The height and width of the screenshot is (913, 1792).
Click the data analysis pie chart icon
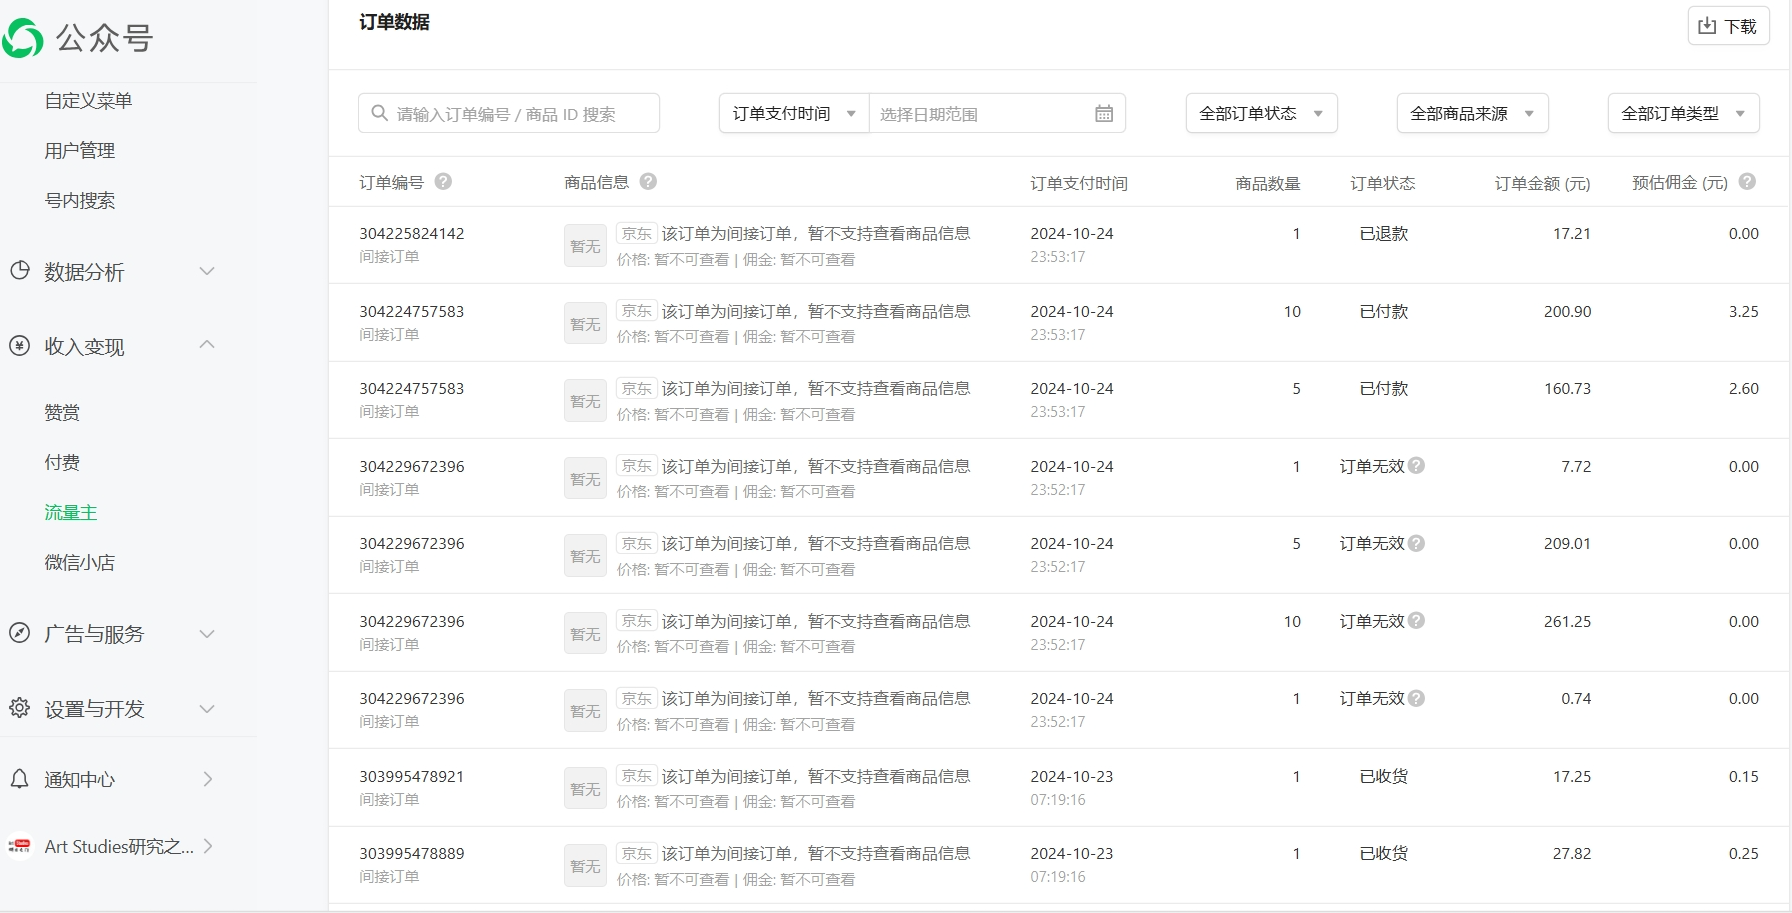19,271
